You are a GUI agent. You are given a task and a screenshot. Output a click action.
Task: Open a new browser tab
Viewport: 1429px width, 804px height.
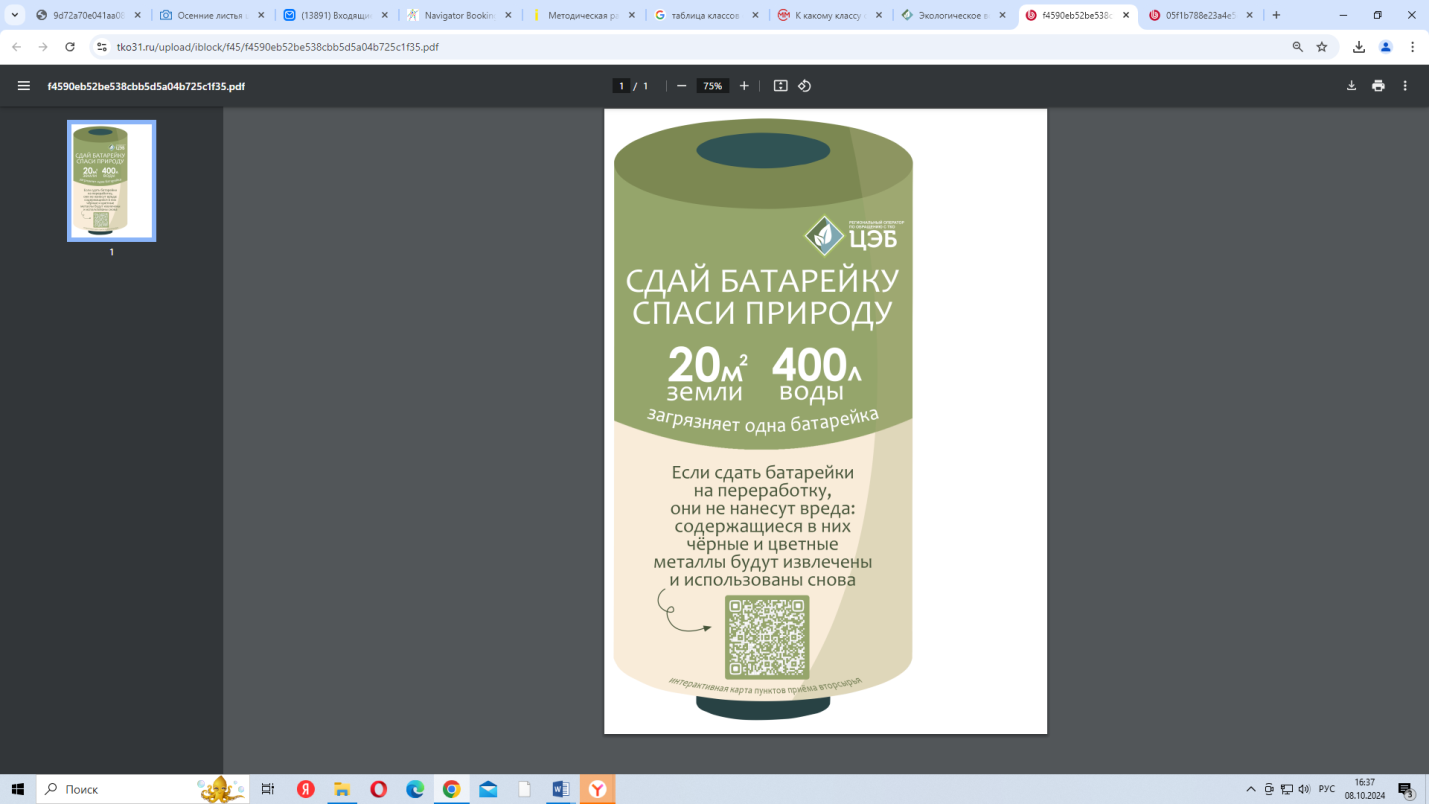pyautogui.click(x=1276, y=15)
